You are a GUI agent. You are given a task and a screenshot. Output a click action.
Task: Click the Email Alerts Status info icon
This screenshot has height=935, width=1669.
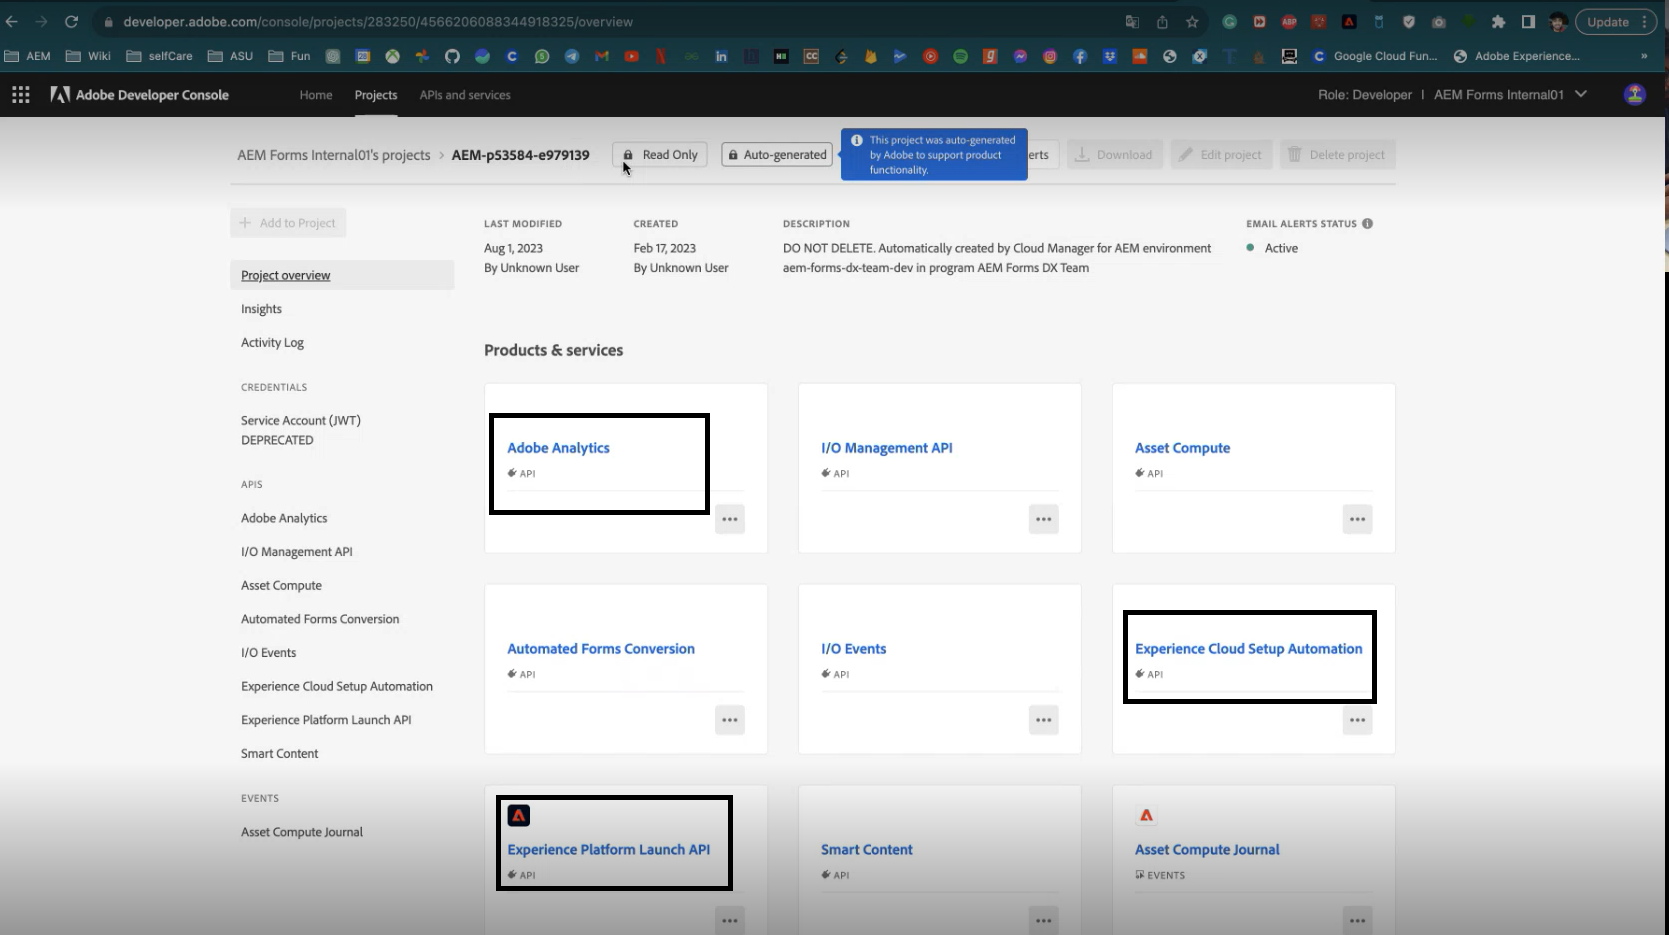pyautogui.click(x=1367, y=224)
